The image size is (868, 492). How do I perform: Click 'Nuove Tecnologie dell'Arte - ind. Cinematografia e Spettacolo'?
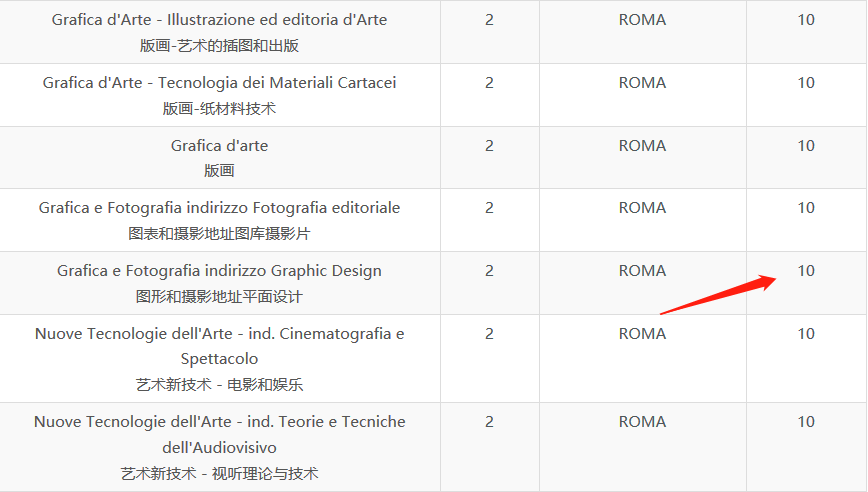[219, 345]
